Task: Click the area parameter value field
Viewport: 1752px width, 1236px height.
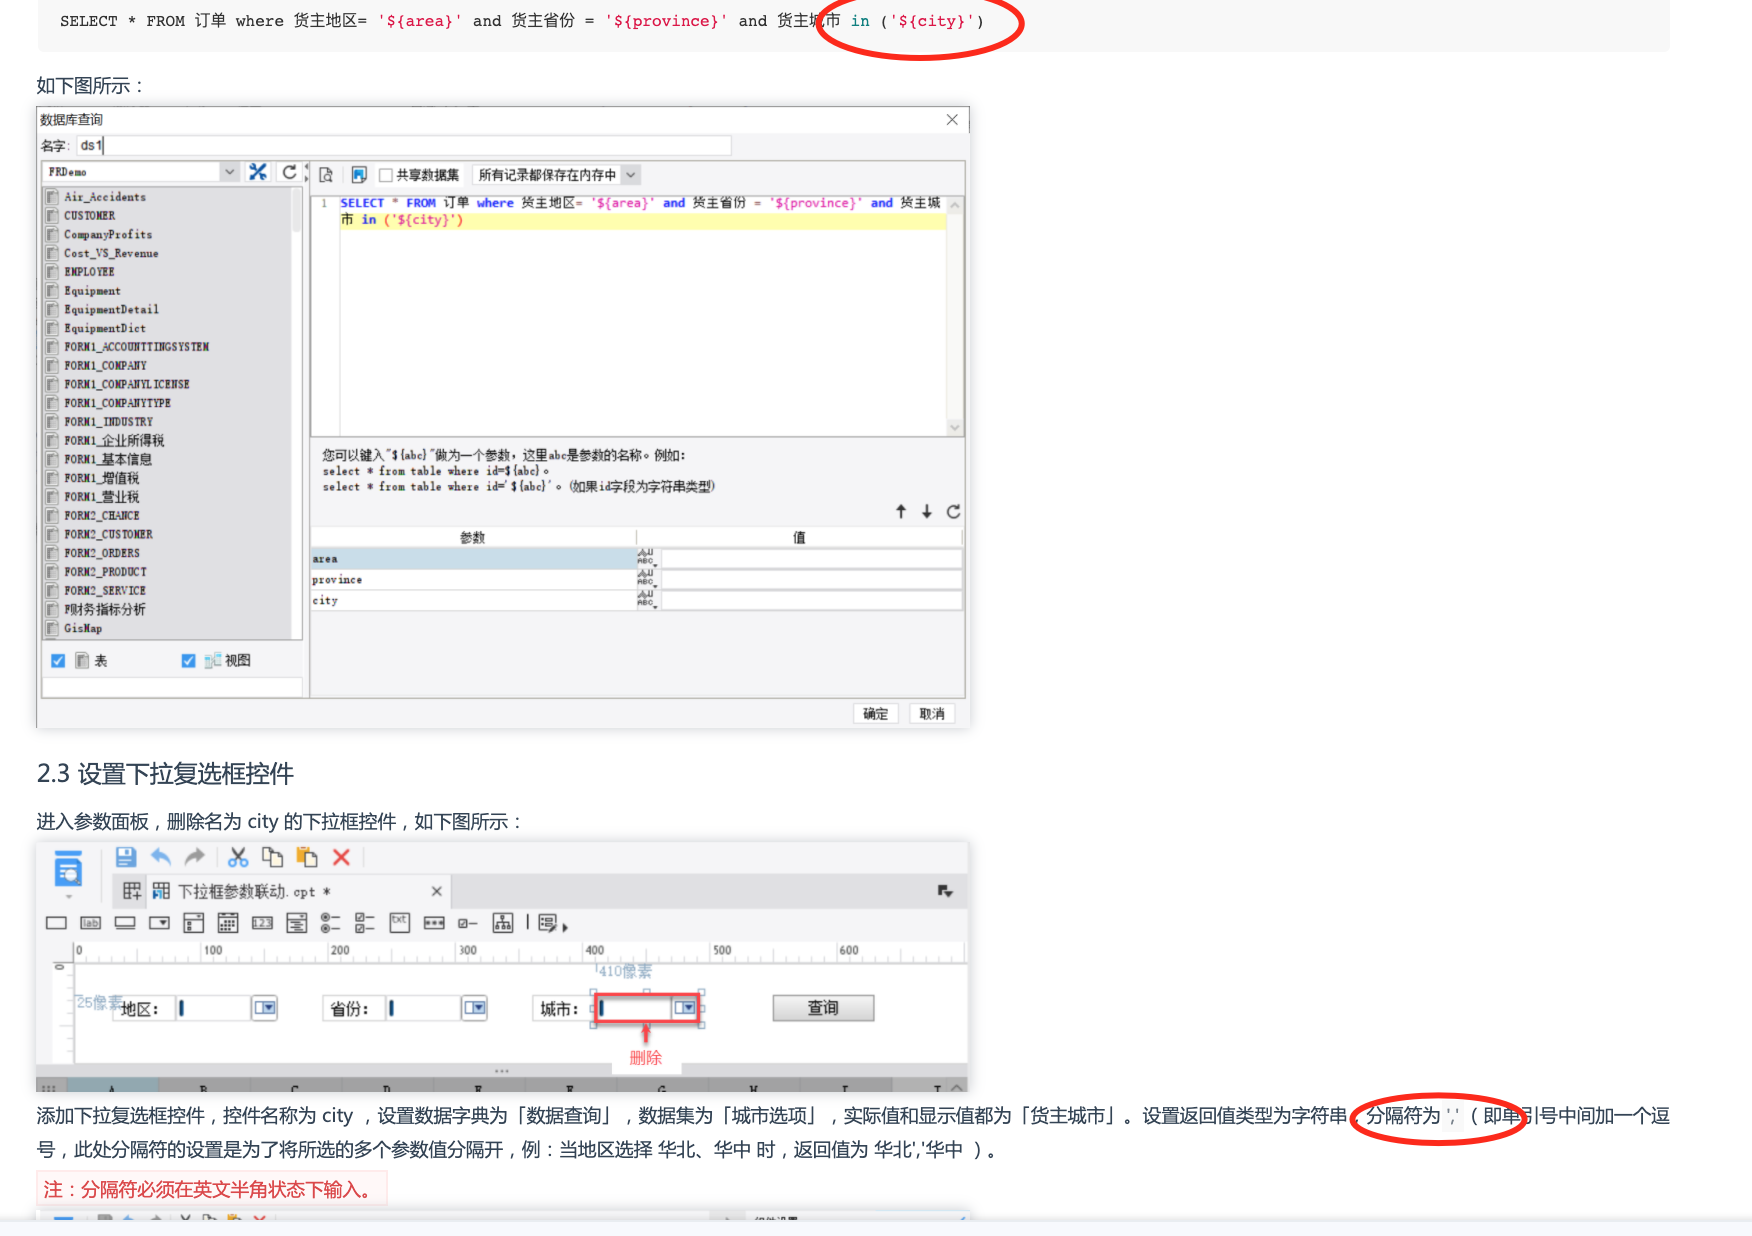Action: 811,559
